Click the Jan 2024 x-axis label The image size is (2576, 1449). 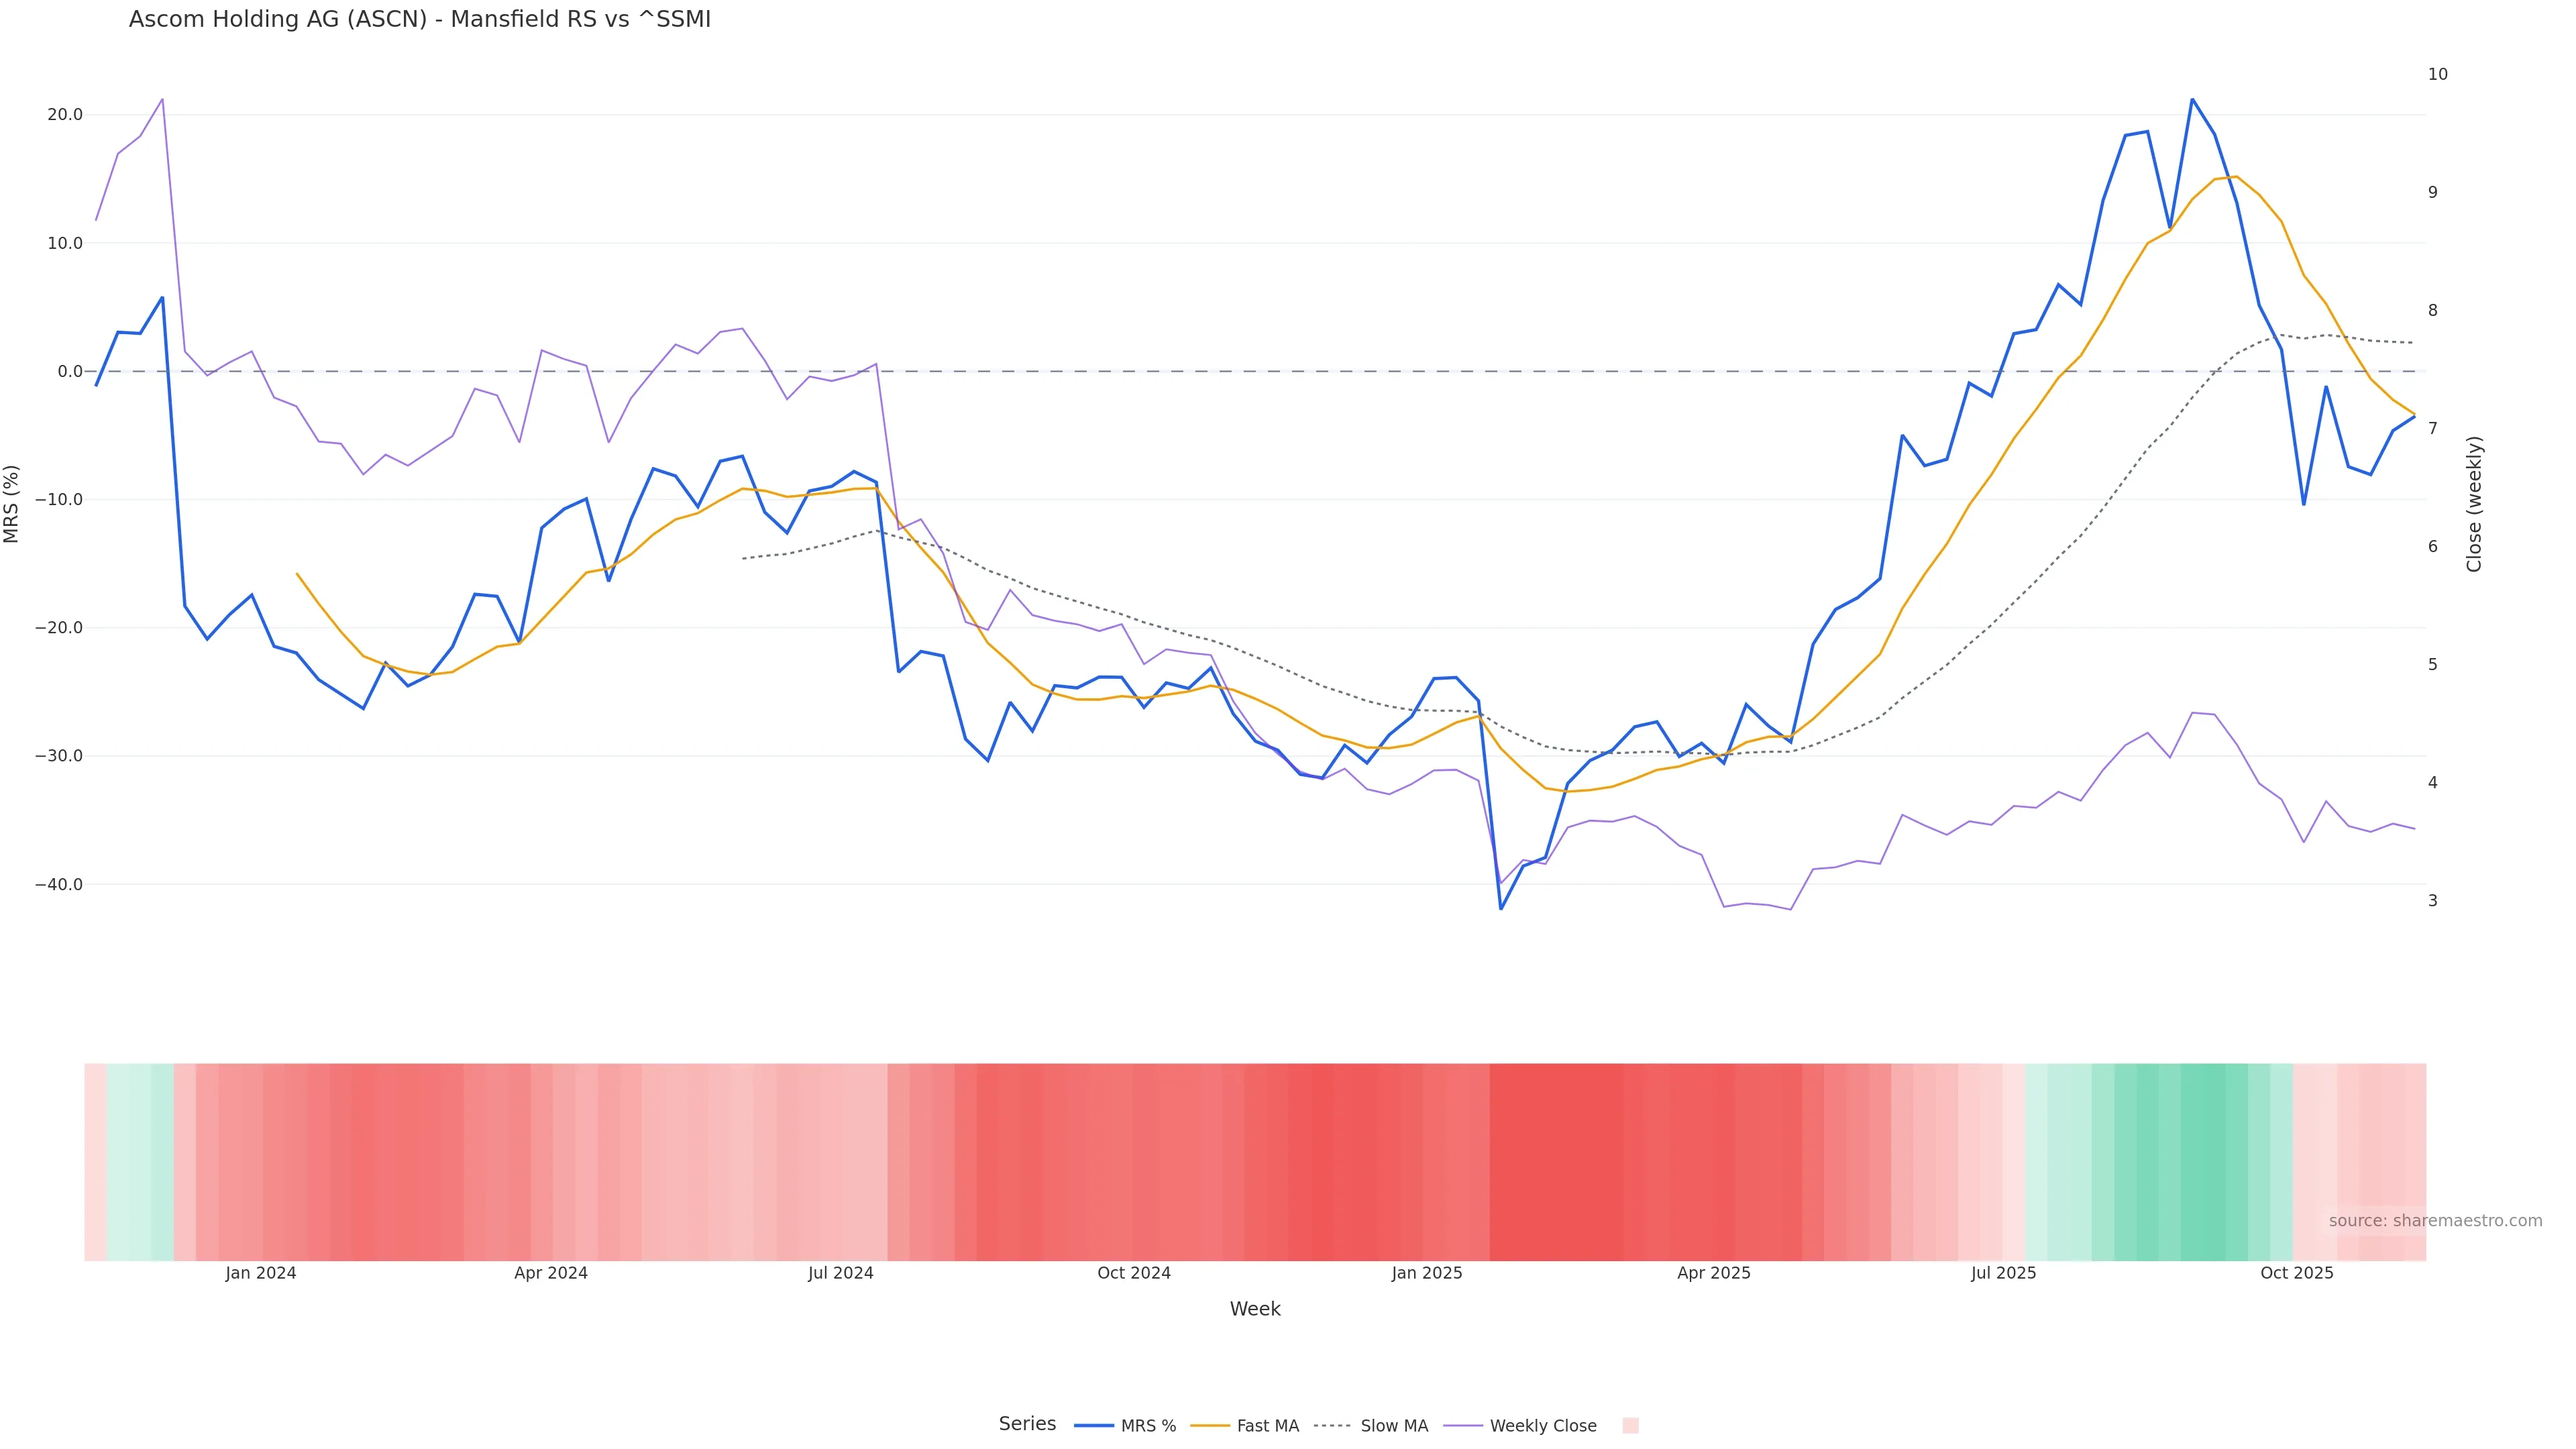261,1273
